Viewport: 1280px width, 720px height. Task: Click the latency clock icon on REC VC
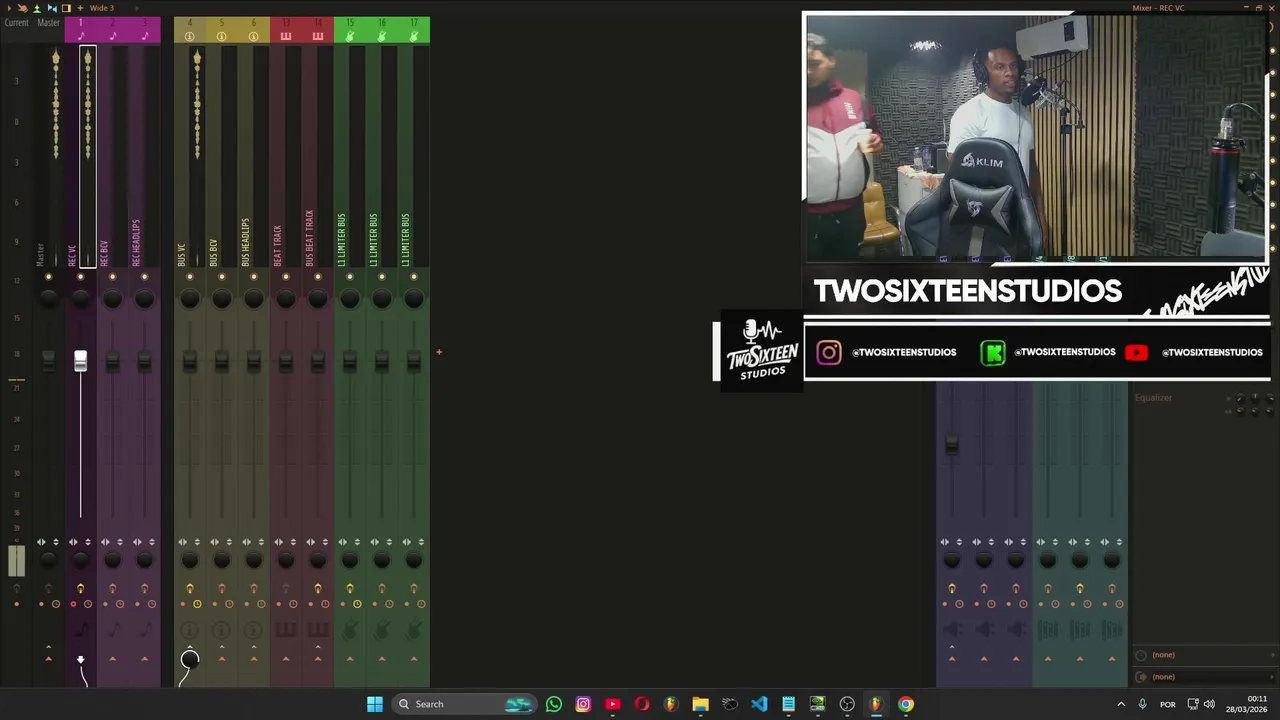coord(88,604)
